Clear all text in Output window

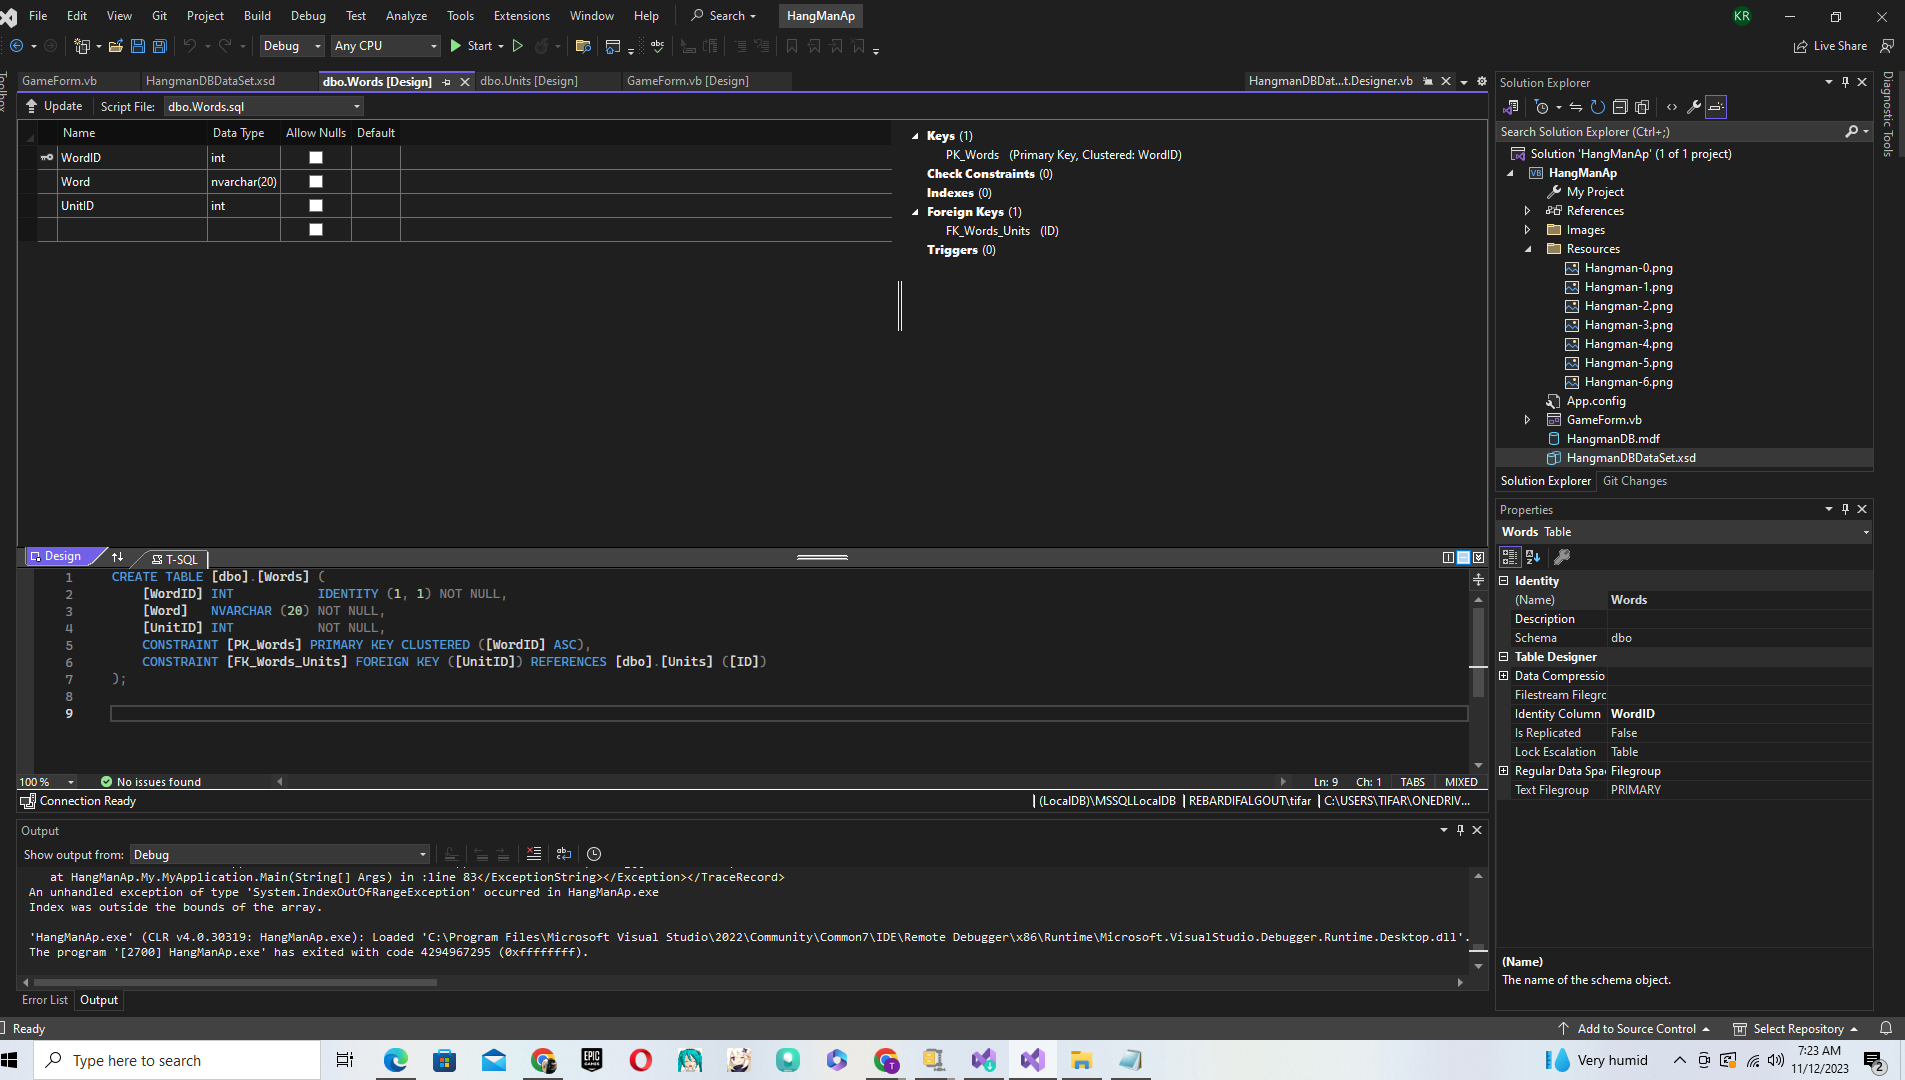(x=534, y=854)
